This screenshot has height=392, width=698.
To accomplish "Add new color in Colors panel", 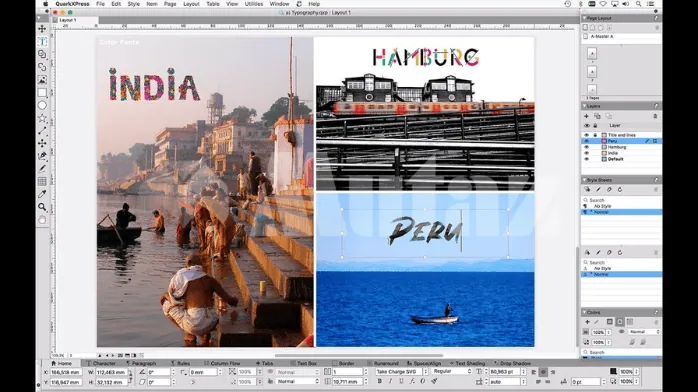I will click(x=587, y=322).
